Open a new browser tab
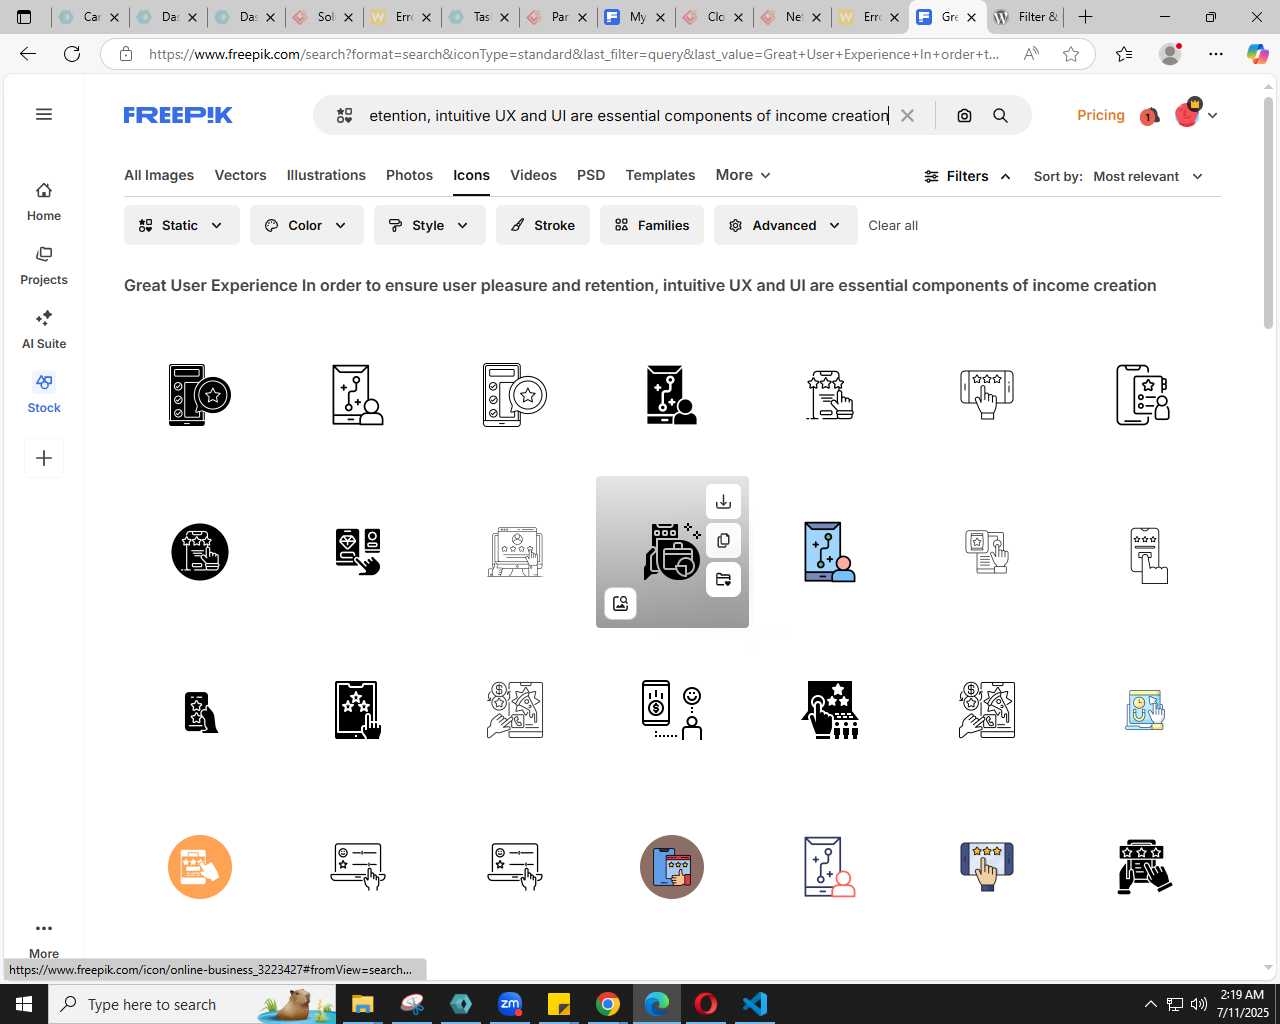Viewport: 1280px width, 1024px height. point(1085,17)
